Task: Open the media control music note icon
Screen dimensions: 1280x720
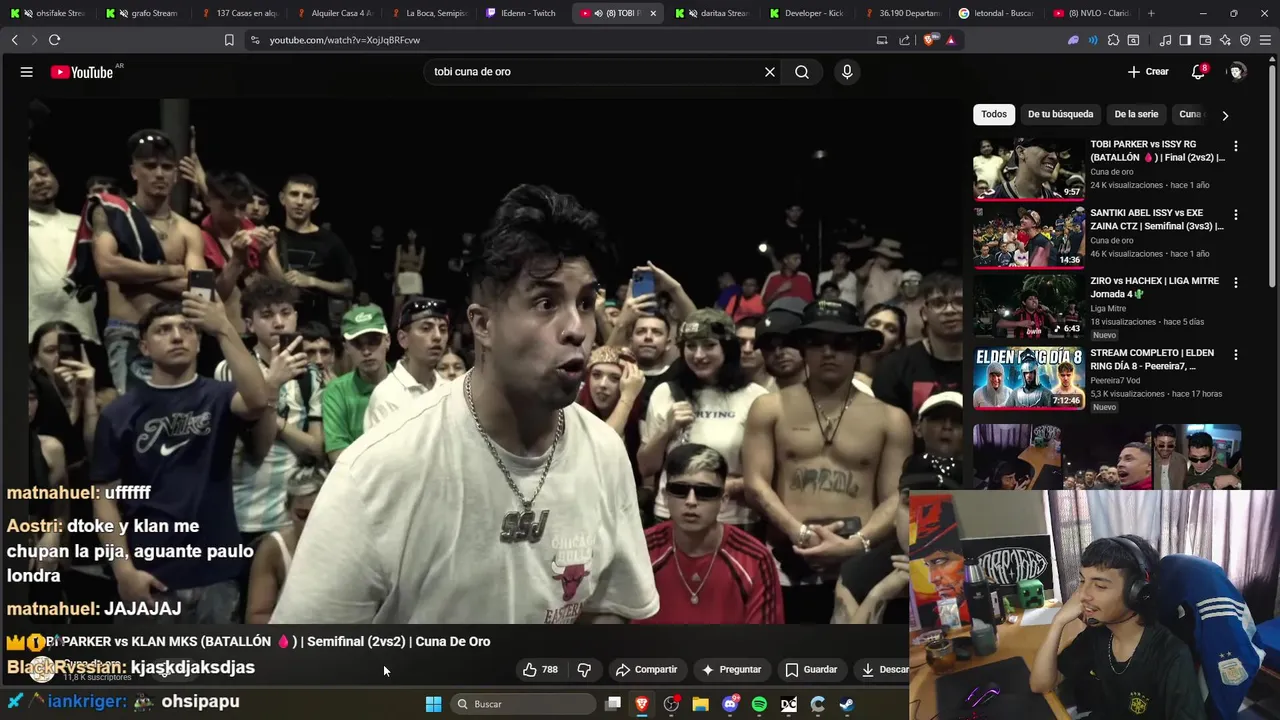Action: 1165,40
